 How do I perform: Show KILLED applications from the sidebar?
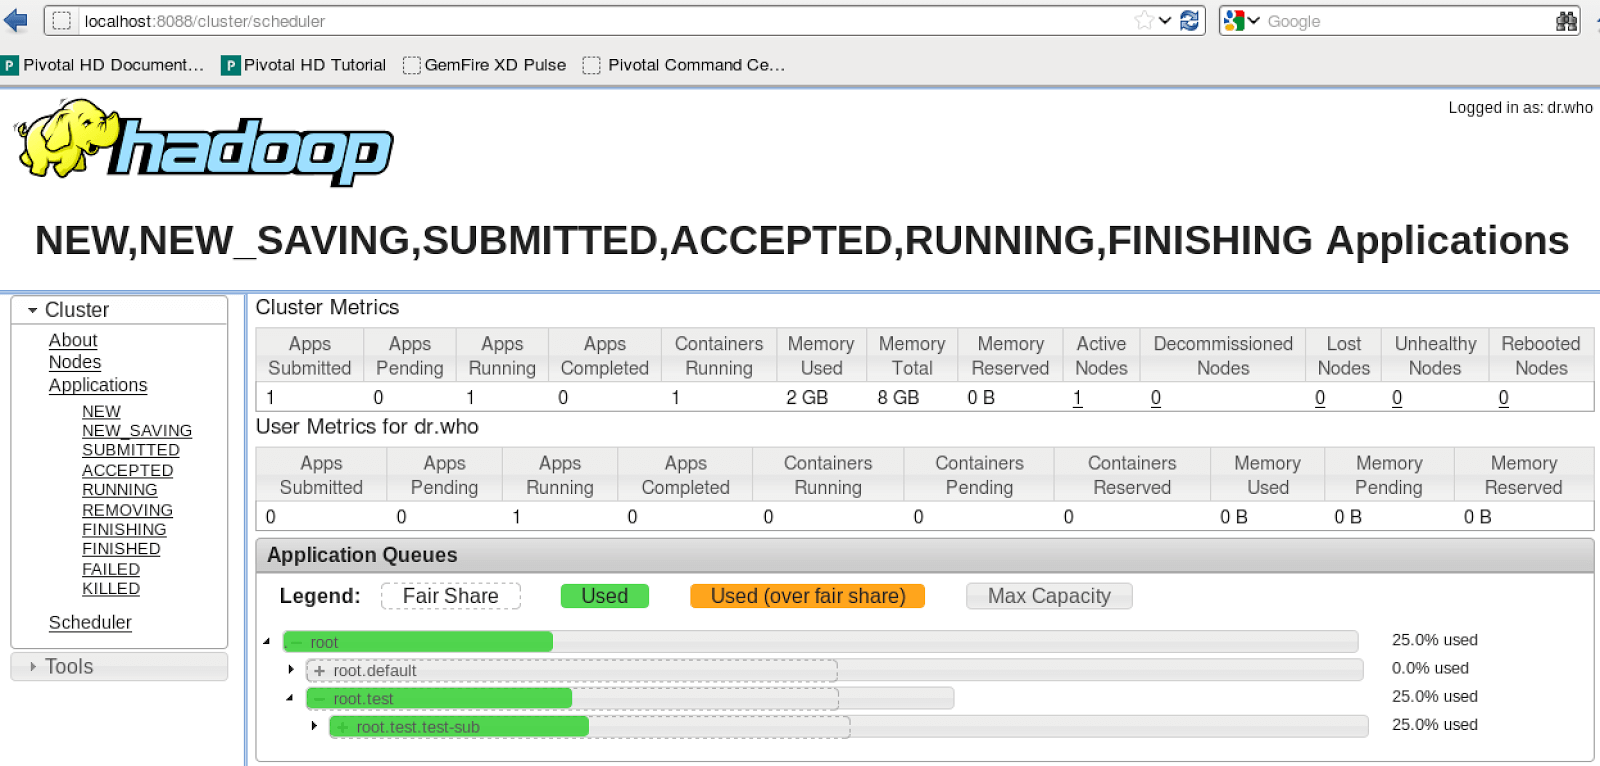pos(111,589)
